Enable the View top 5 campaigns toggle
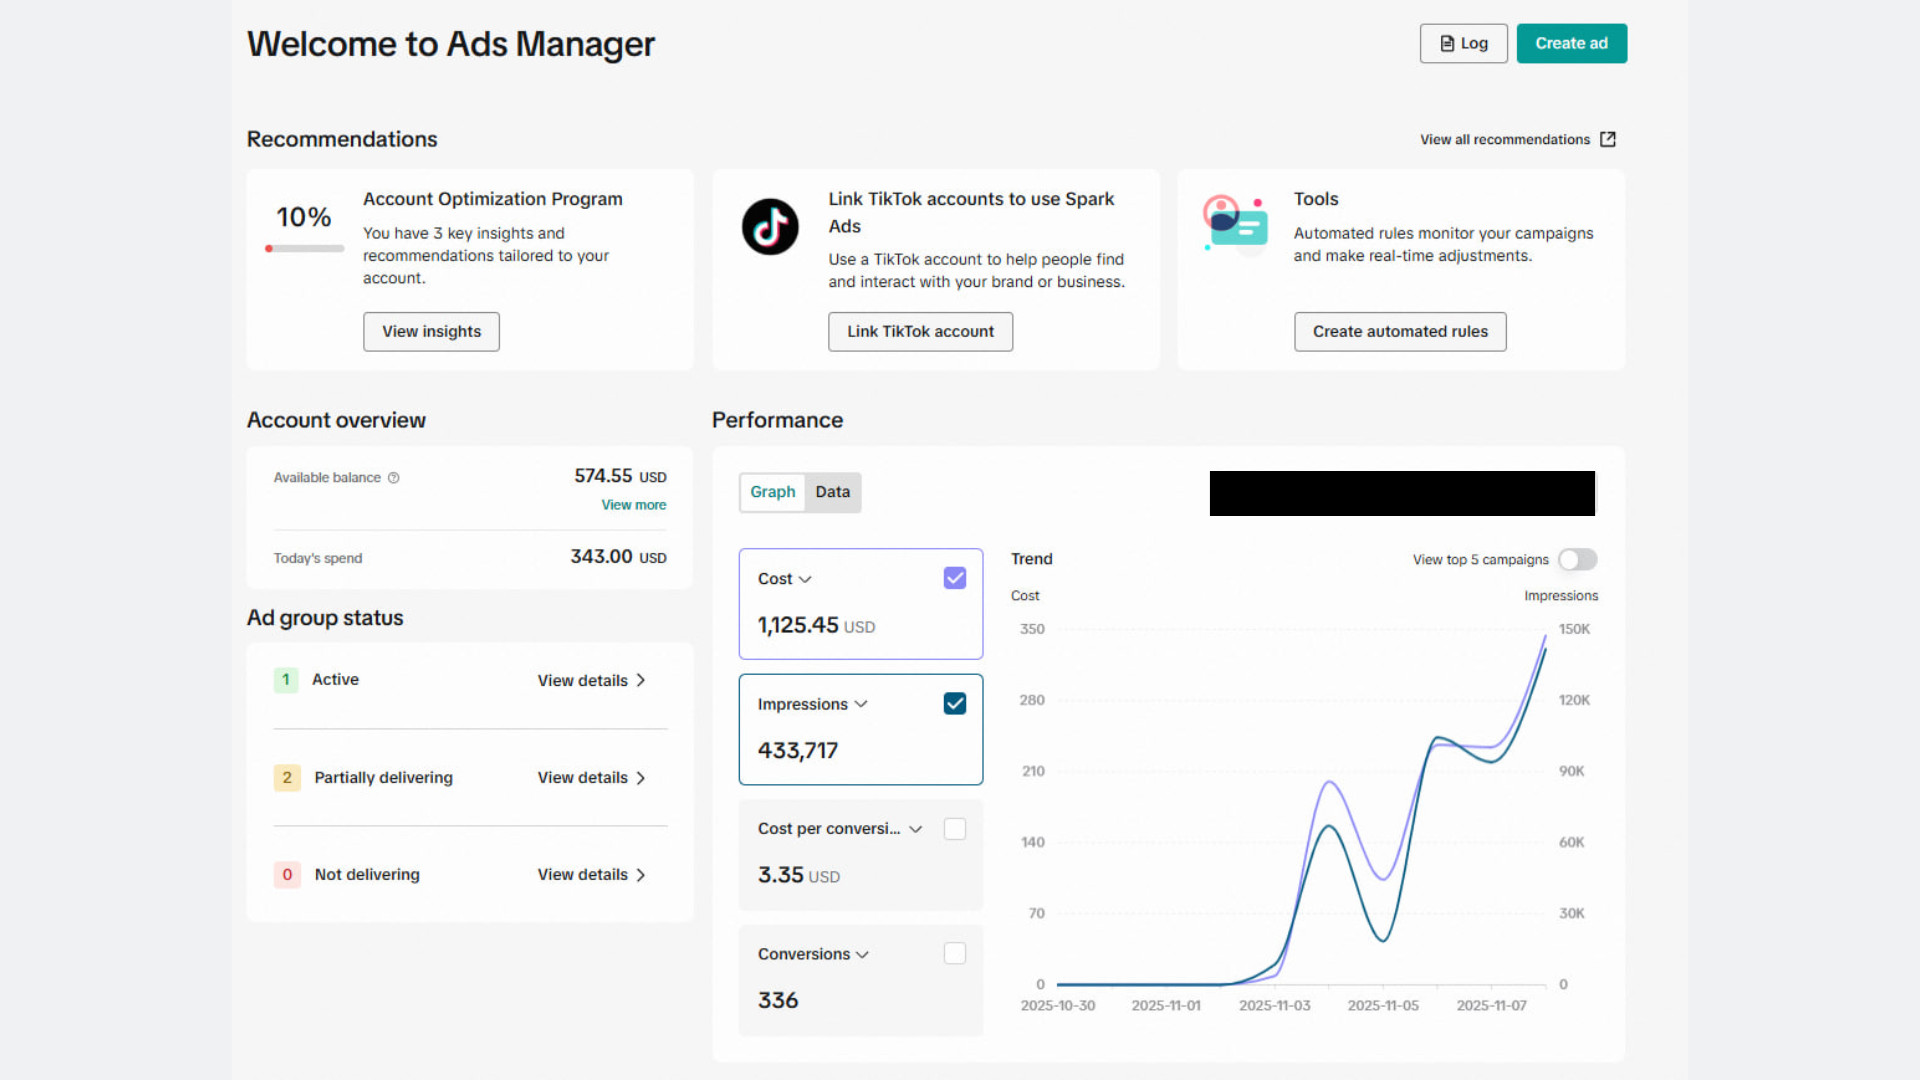This screenshot has width=1920, height=1080. (1577, 560)
